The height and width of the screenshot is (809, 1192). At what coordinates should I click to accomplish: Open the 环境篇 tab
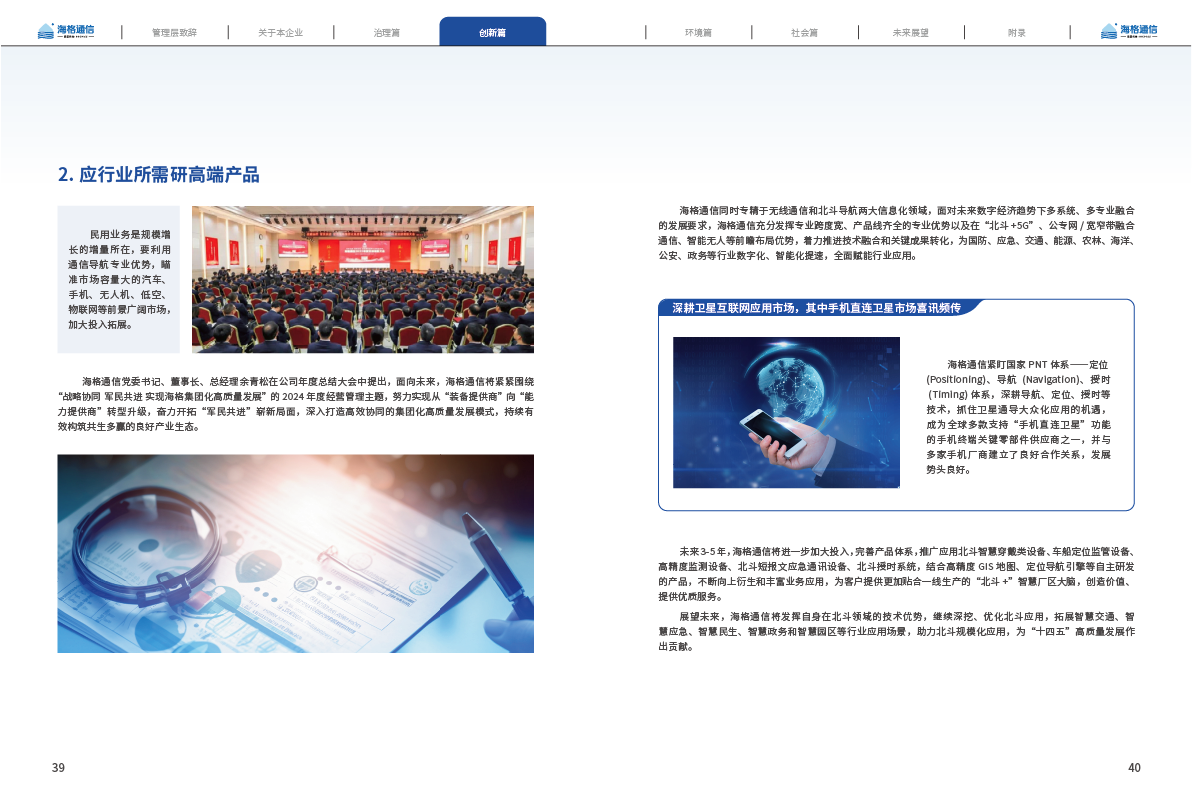tap(698, 33)
